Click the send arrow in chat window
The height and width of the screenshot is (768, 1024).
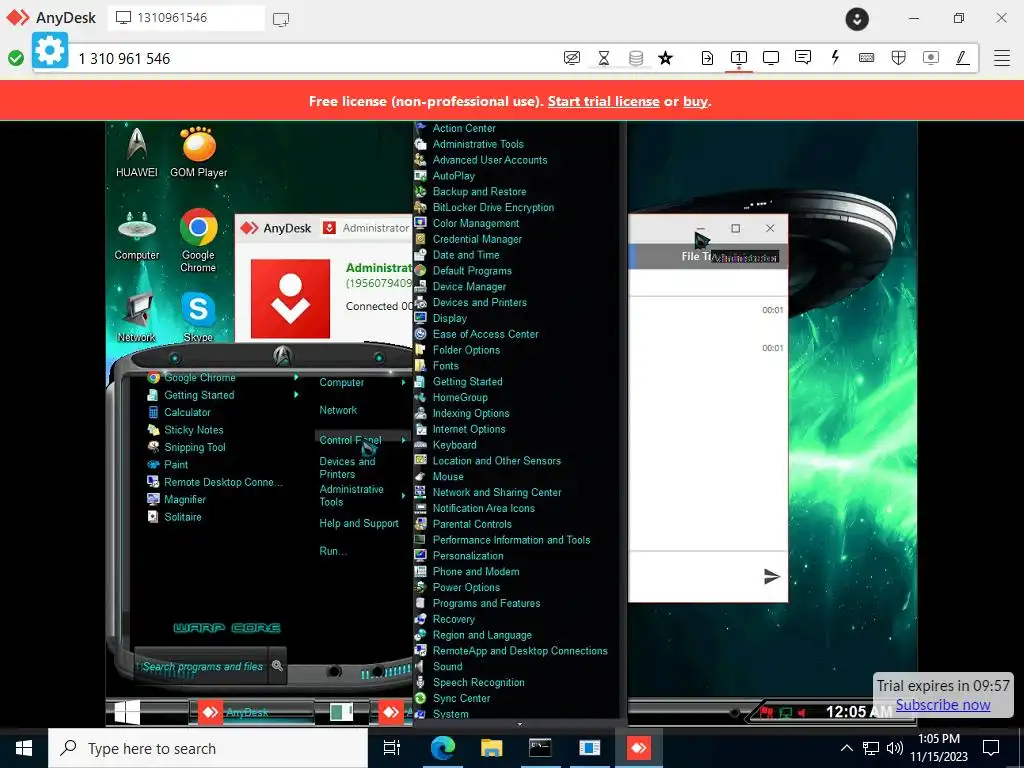point(771,576)
